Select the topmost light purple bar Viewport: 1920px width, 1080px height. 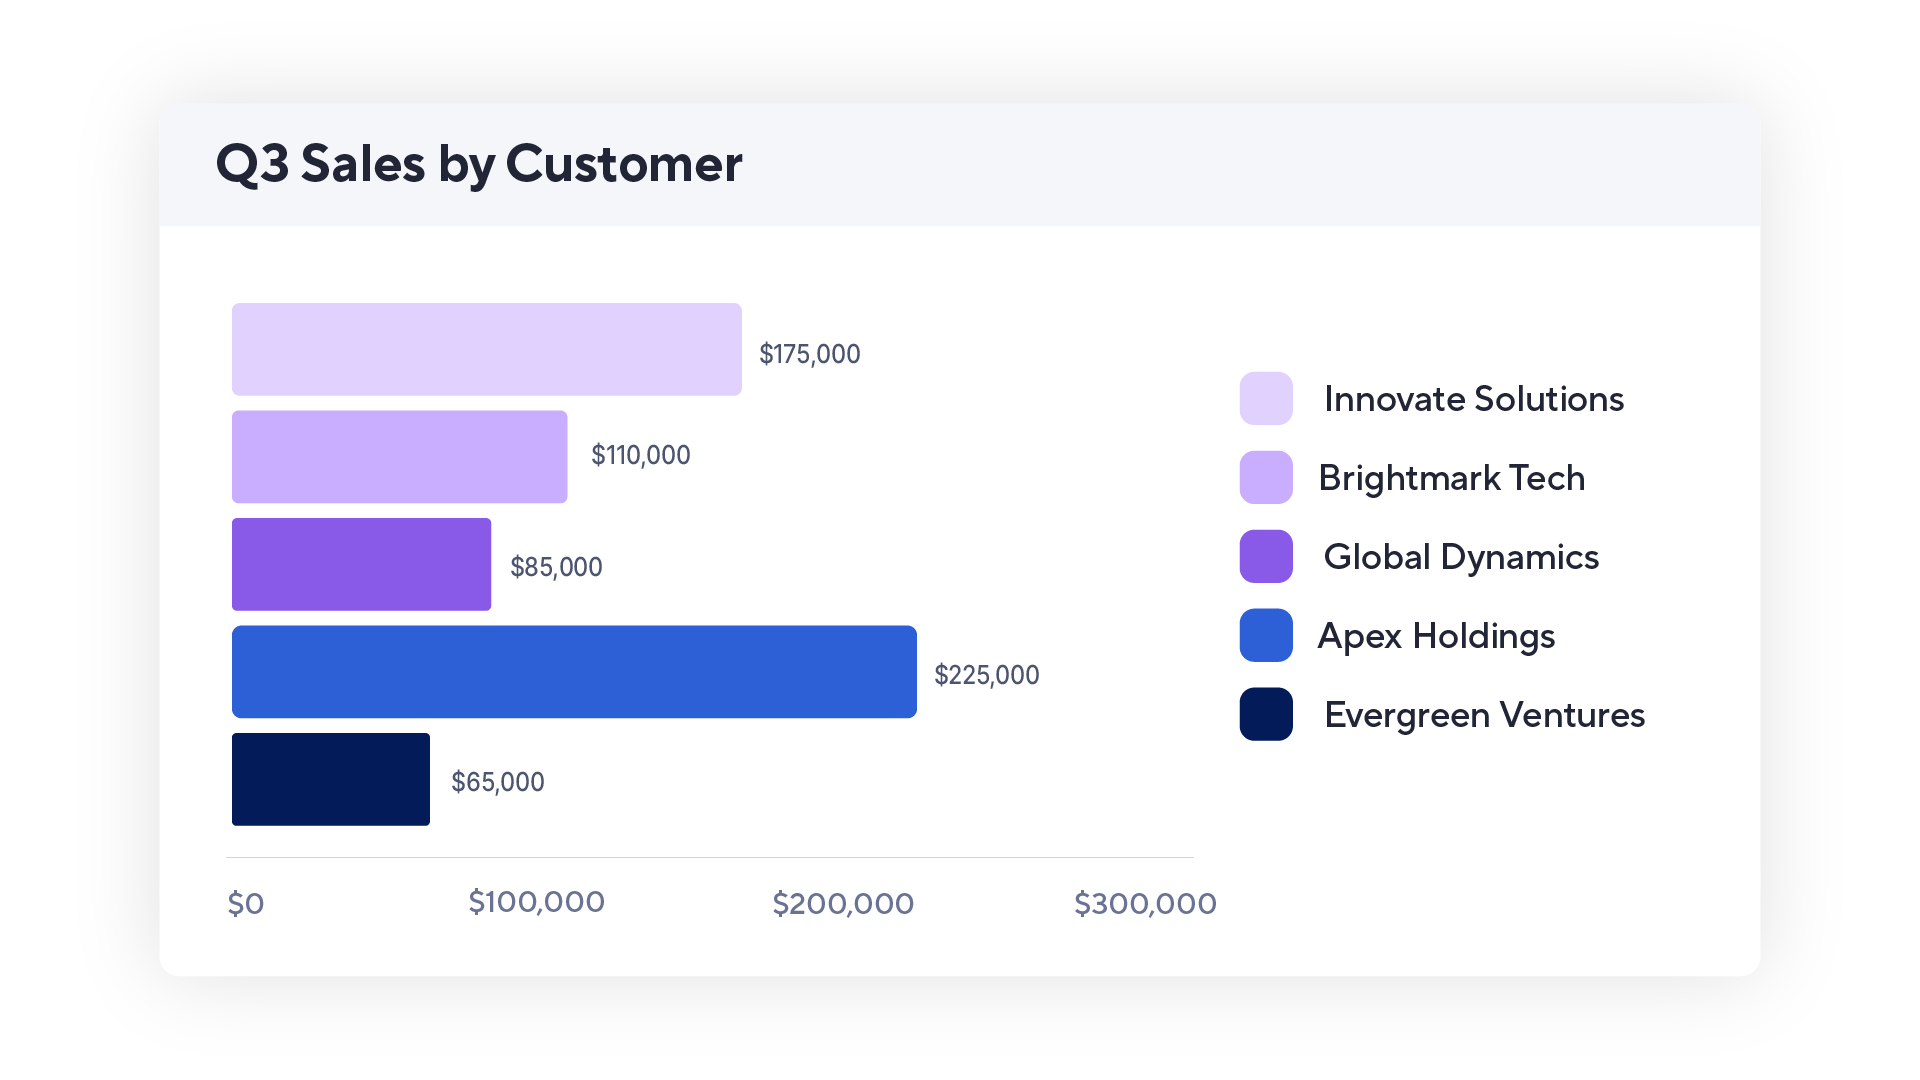[485, 348]
